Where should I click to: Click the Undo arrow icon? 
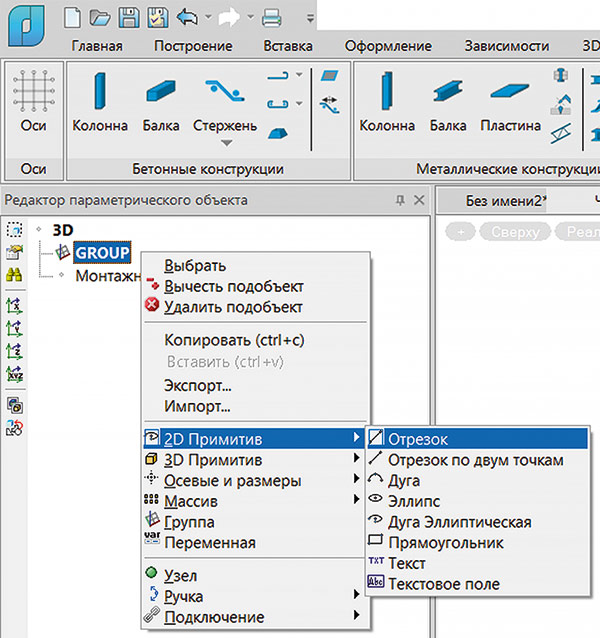point(187,18)
